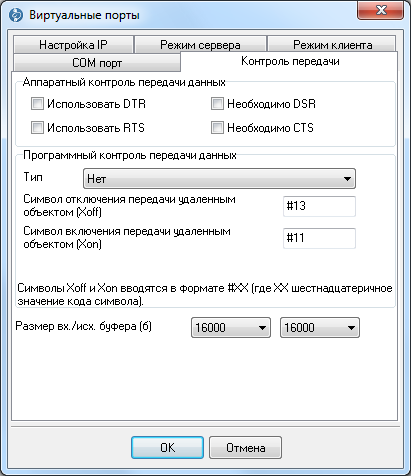Toggle the Необходимо DSR checkbox

[217, 104]
